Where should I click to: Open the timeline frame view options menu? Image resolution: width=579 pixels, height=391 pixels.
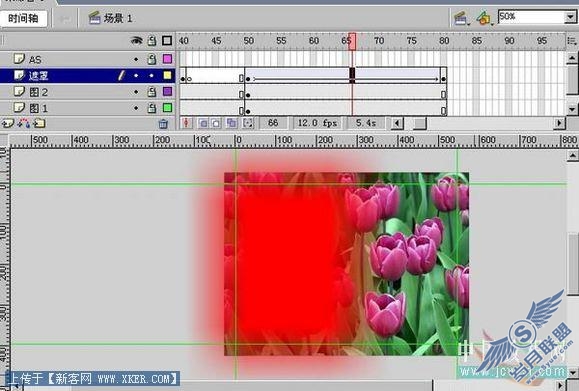click(572, 40)
